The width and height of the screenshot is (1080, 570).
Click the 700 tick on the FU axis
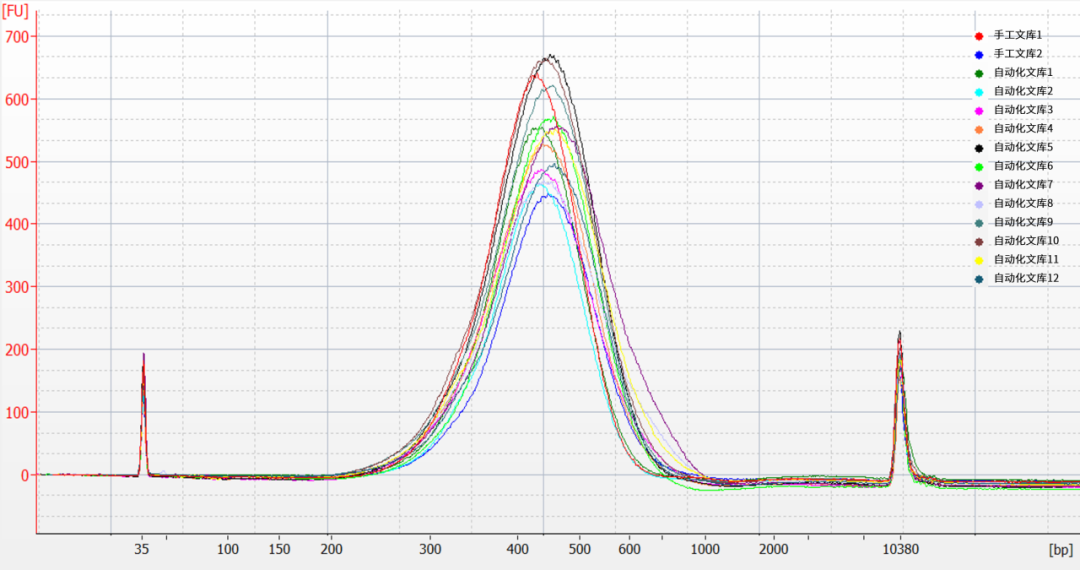click(x=18, y=37)
